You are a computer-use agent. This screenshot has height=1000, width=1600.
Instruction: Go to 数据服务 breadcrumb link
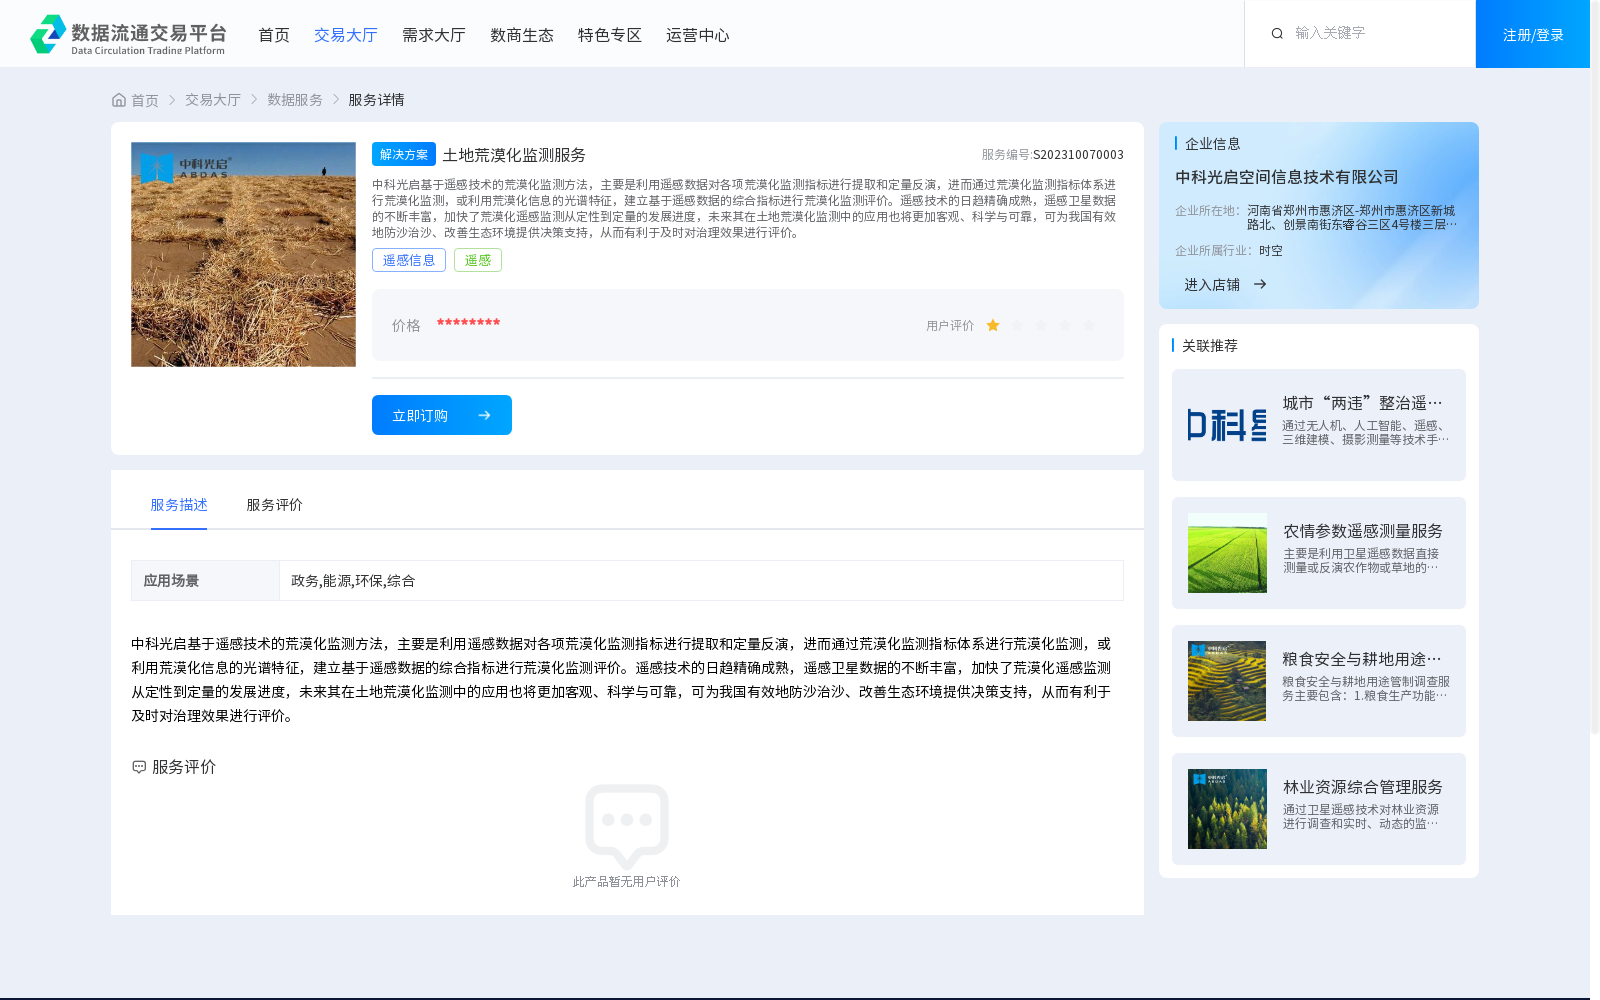pos(295,100)
